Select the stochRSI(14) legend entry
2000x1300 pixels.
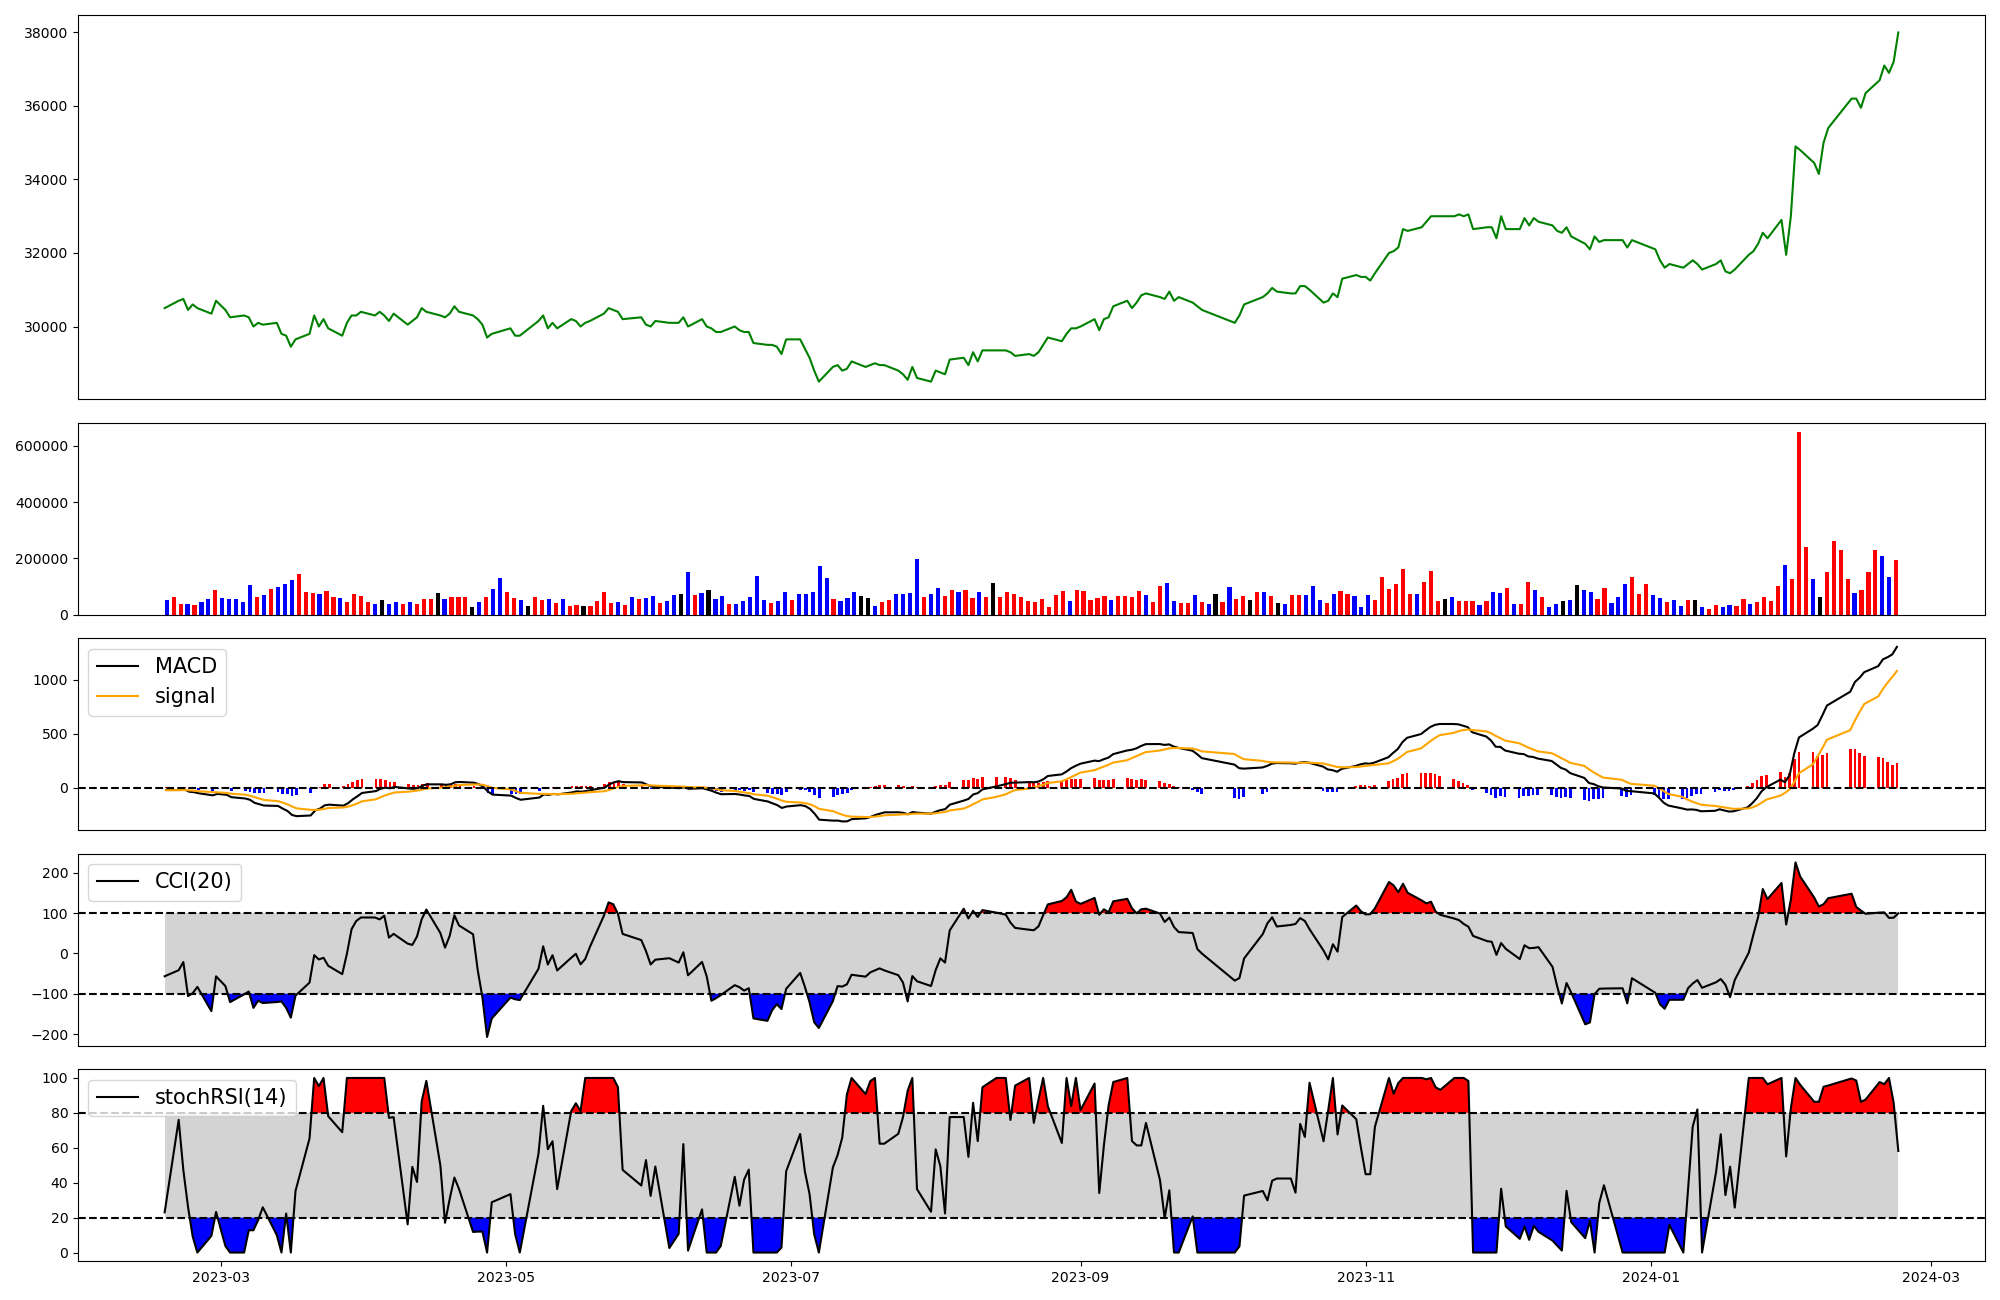219,1097
